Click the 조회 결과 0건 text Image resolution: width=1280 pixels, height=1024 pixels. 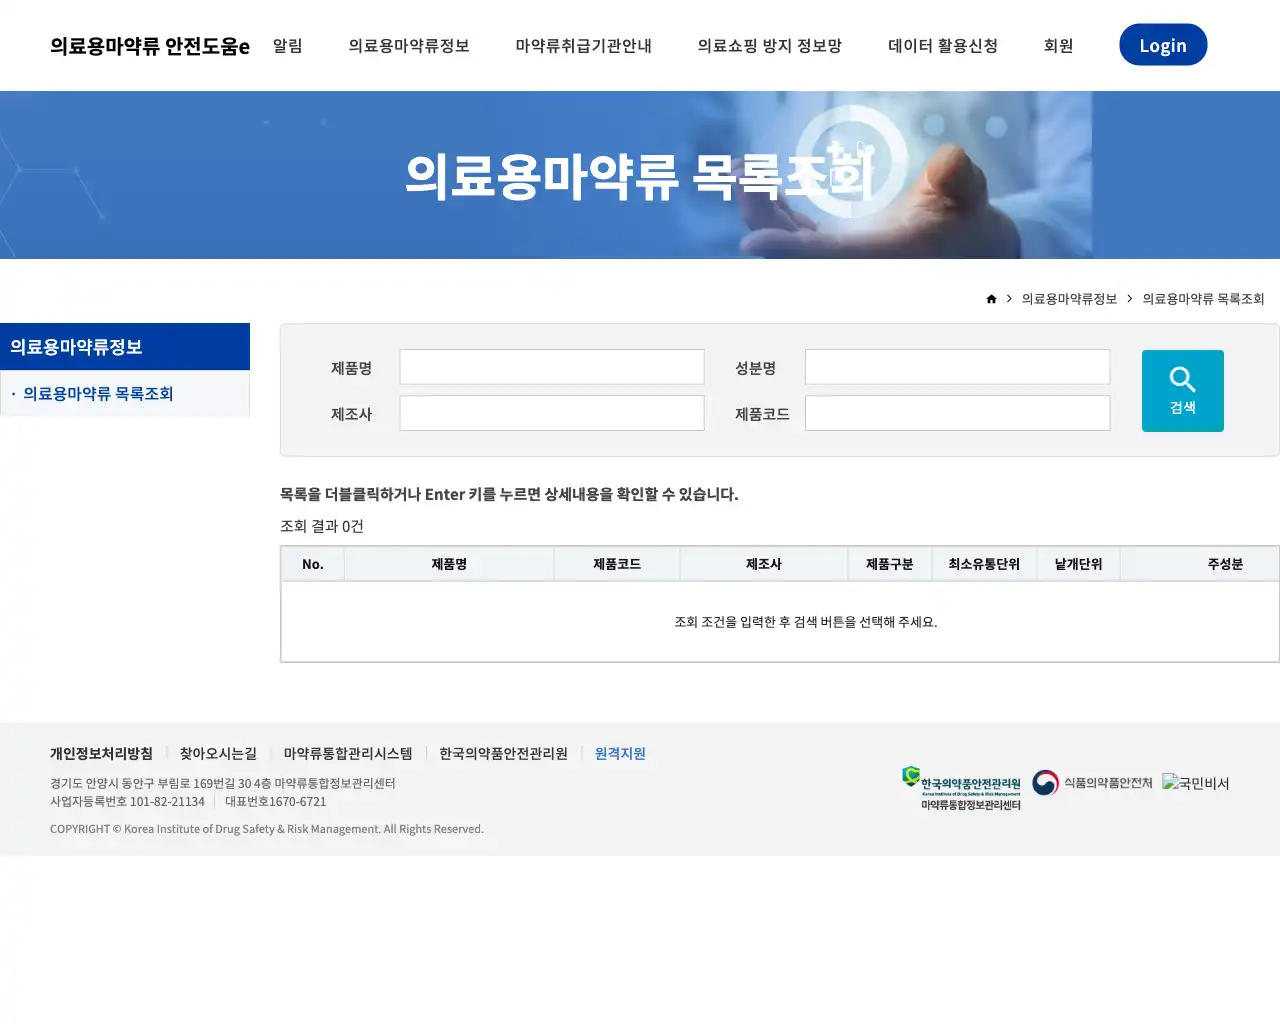pyautogui.click(x=322, y=526)
